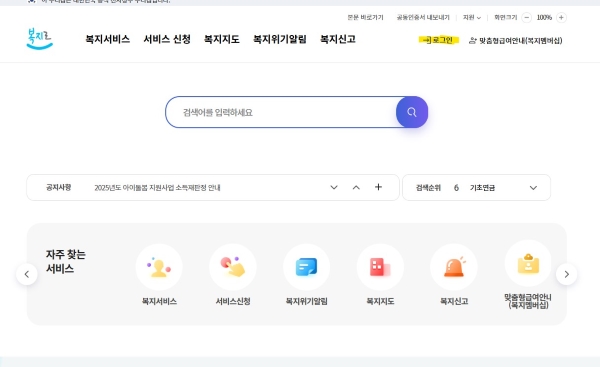
Task: Open the 복지서비스 shortcut icon
Action: [x=159, y=267]
